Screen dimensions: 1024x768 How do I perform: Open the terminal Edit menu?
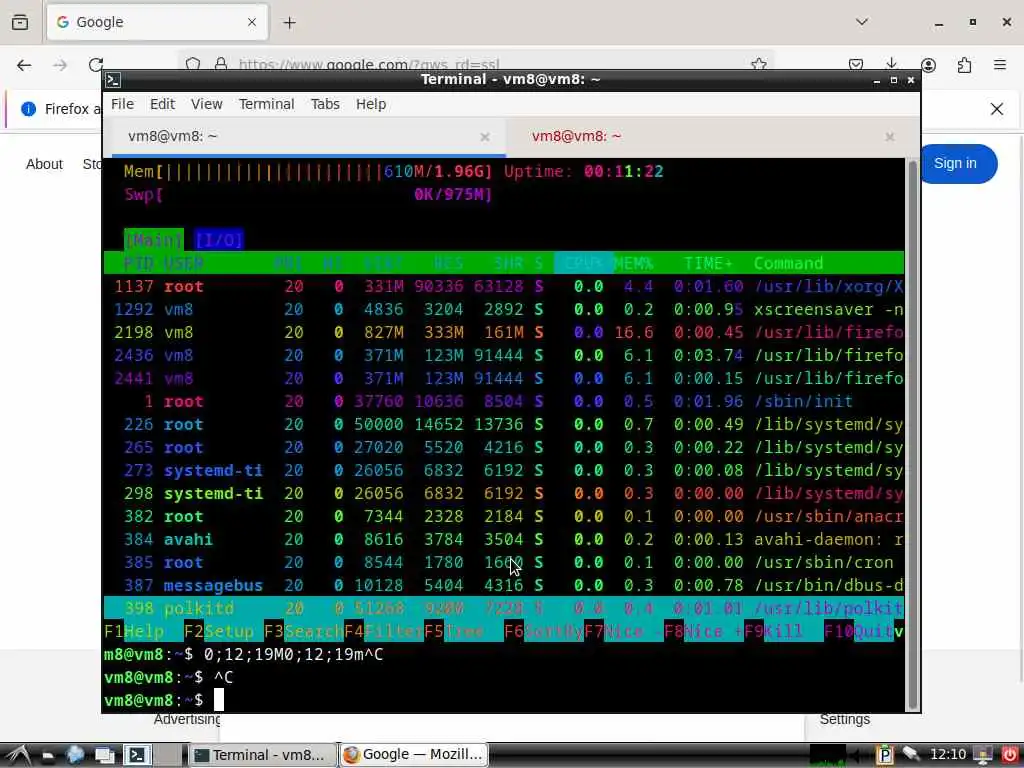162,104
